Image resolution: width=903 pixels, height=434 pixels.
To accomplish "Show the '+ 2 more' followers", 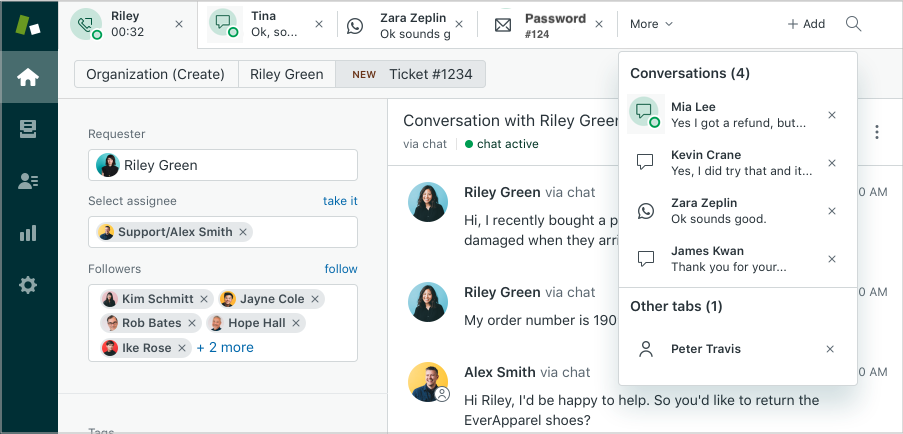I will pos(225,348).
